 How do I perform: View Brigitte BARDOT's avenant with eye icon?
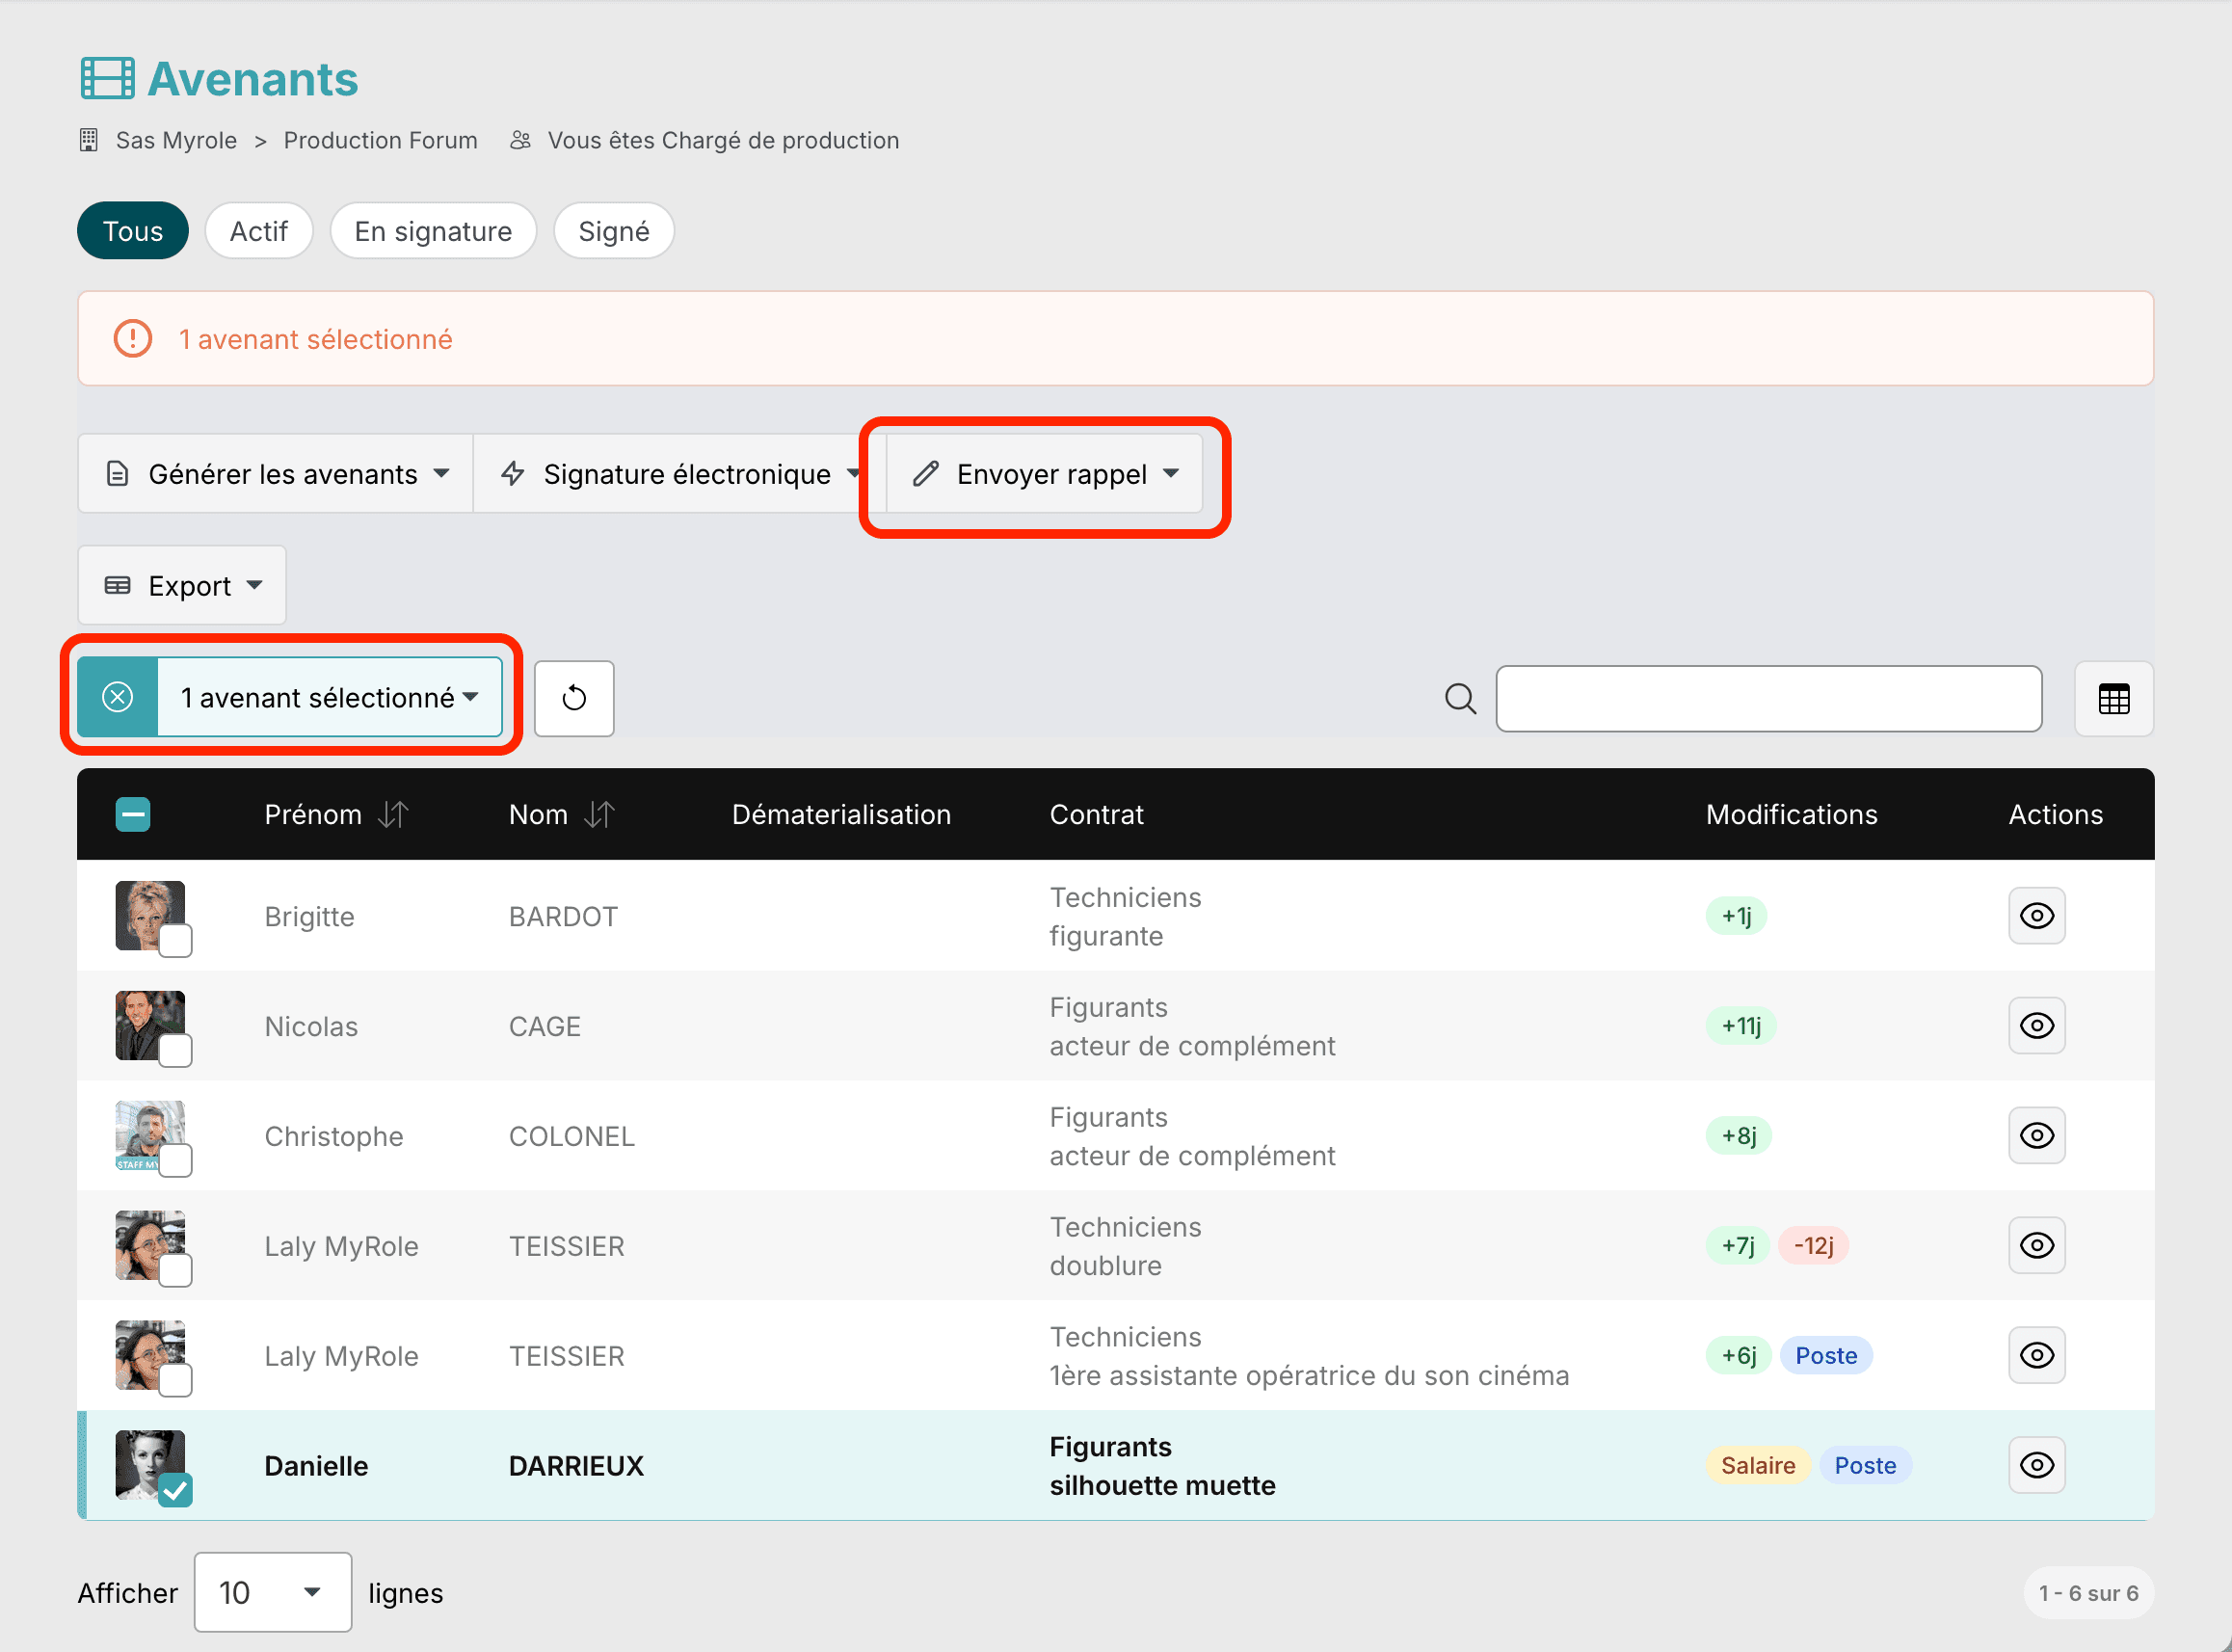(2037, 915)
